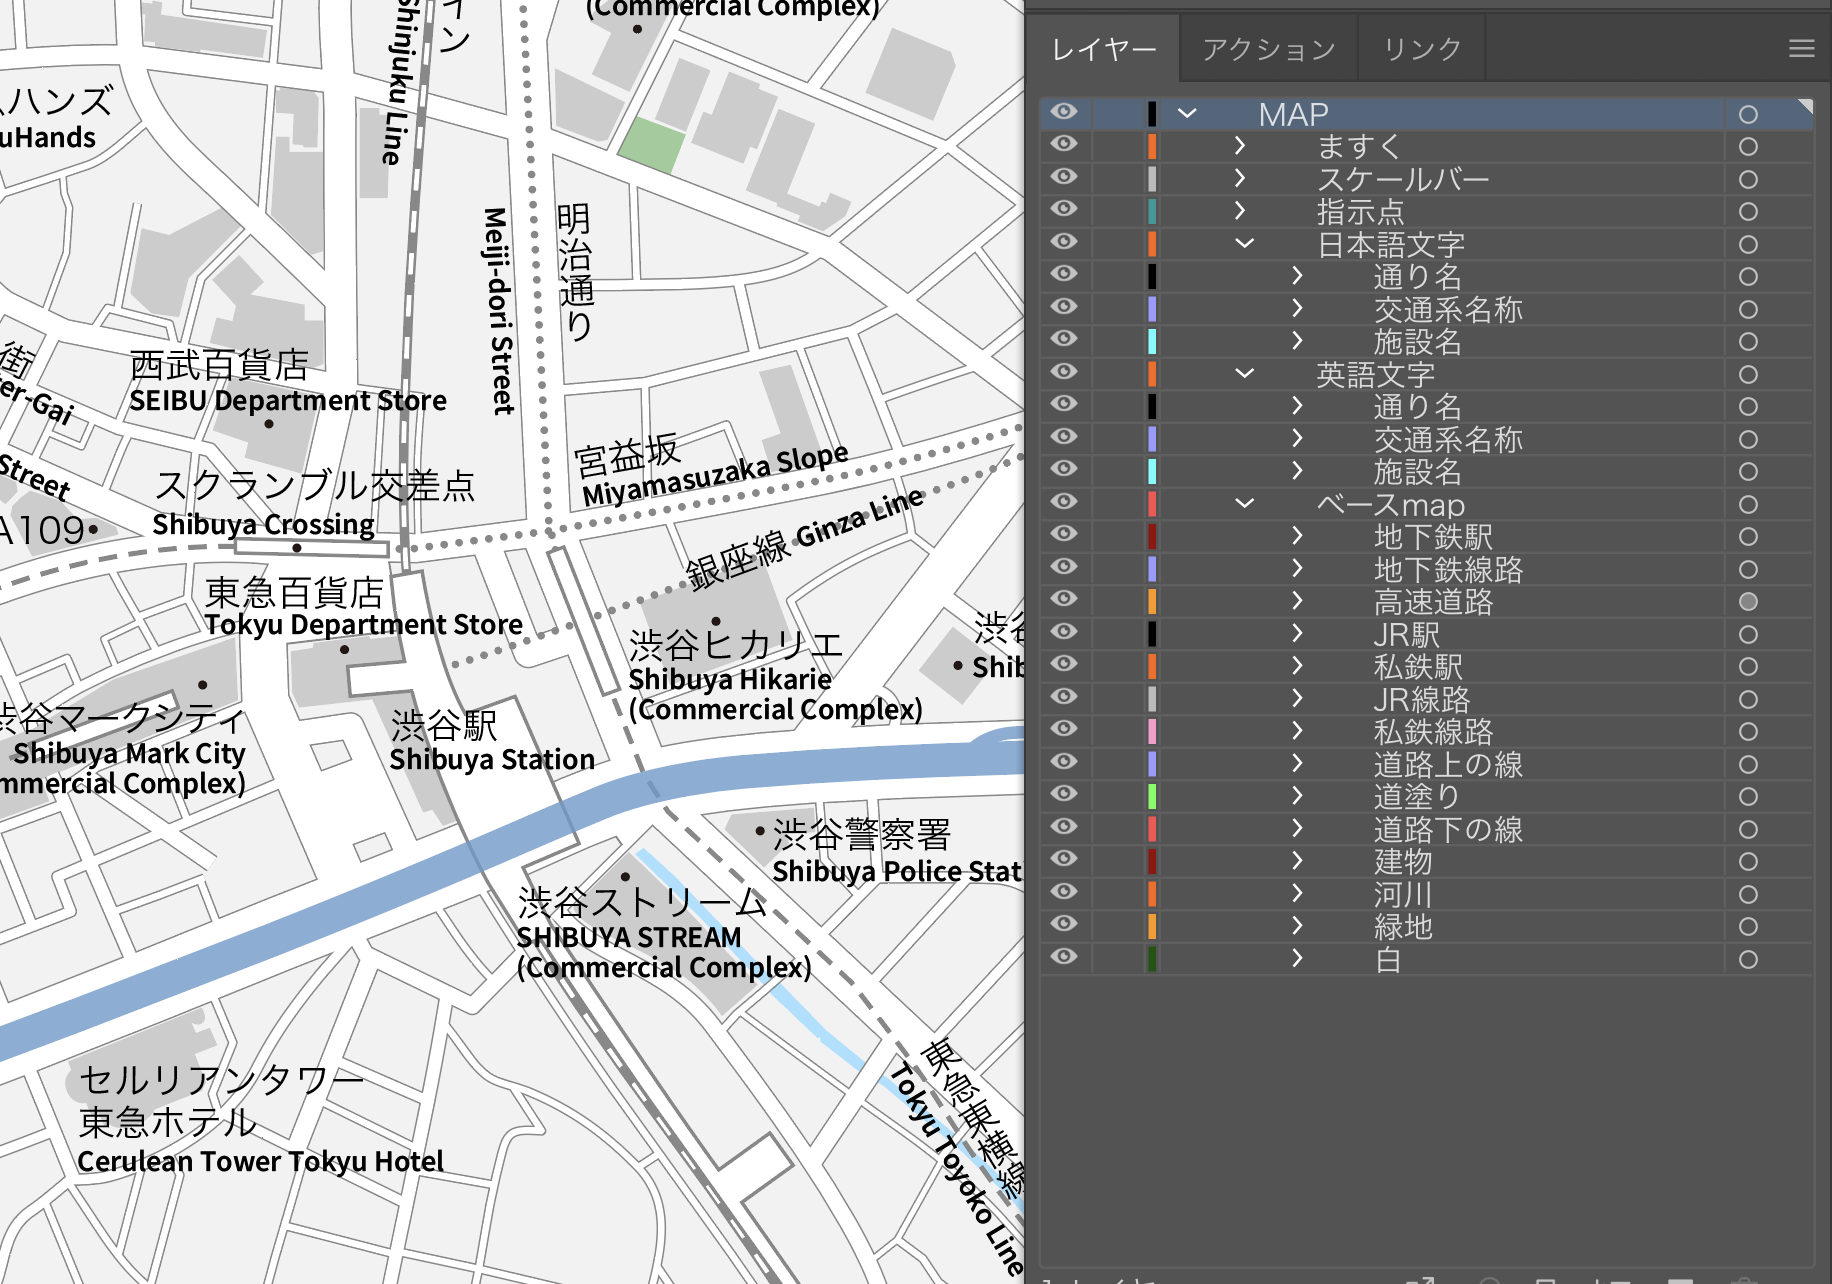Click target circle of ますく layer

click(1748, 147)
